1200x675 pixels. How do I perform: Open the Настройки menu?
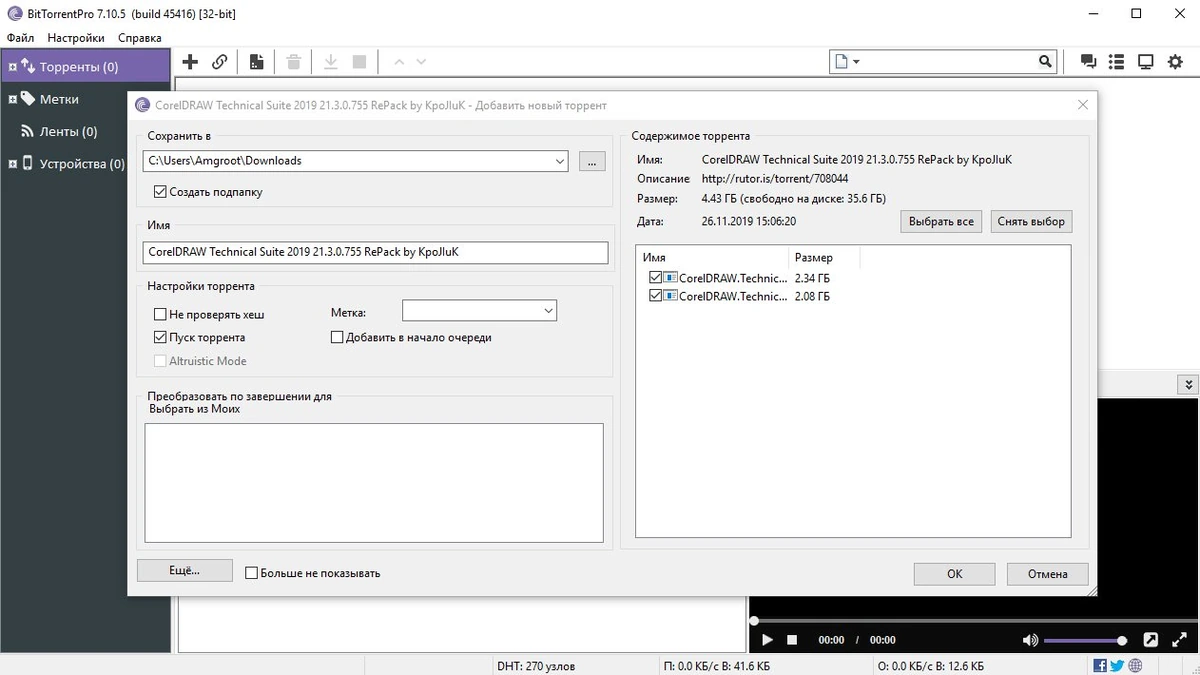pos(76,38)
